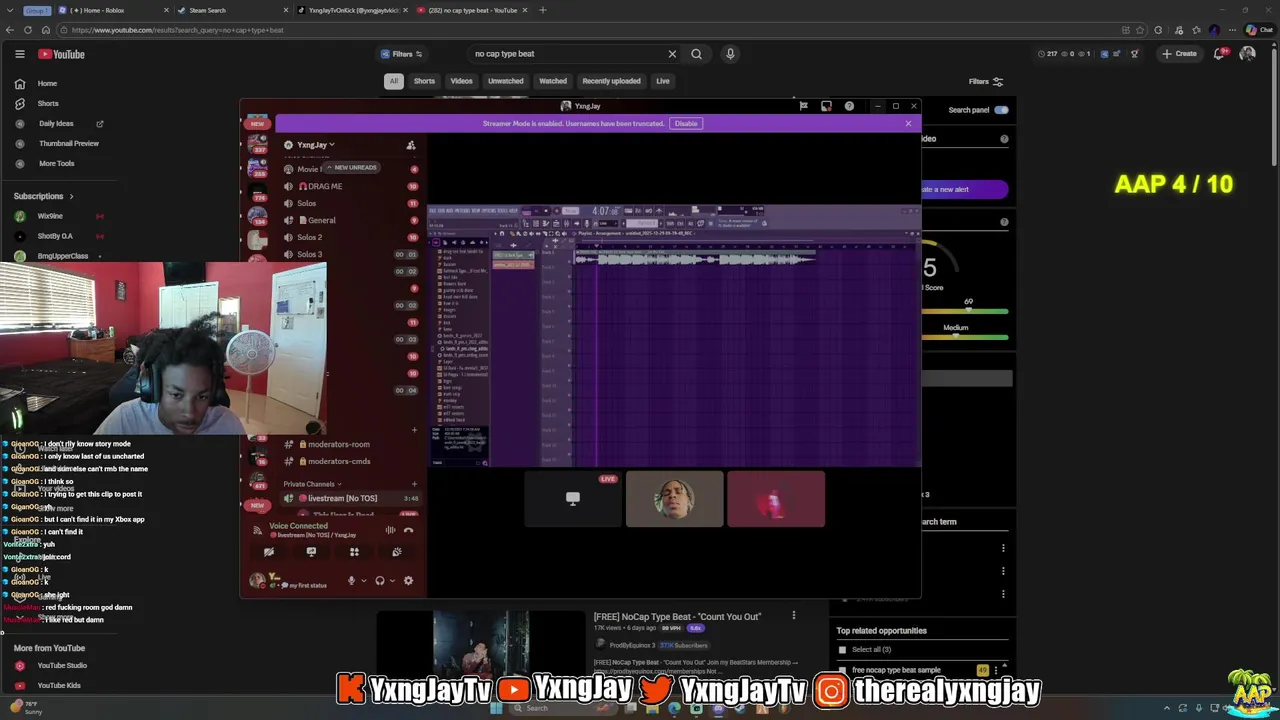Click Discord share screen button

[311, 552]
